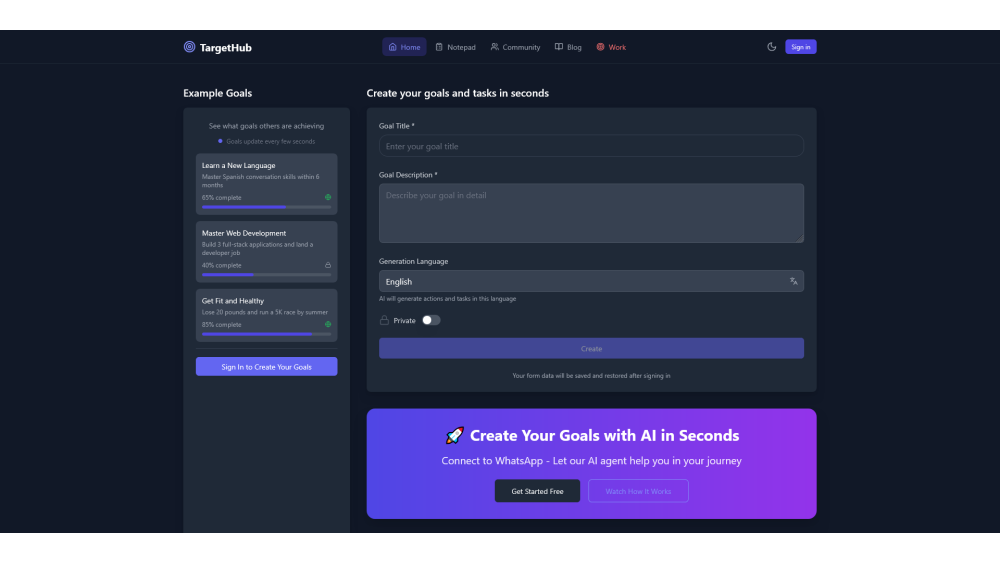Open the Learn a New Language card

tap(267, 184)
